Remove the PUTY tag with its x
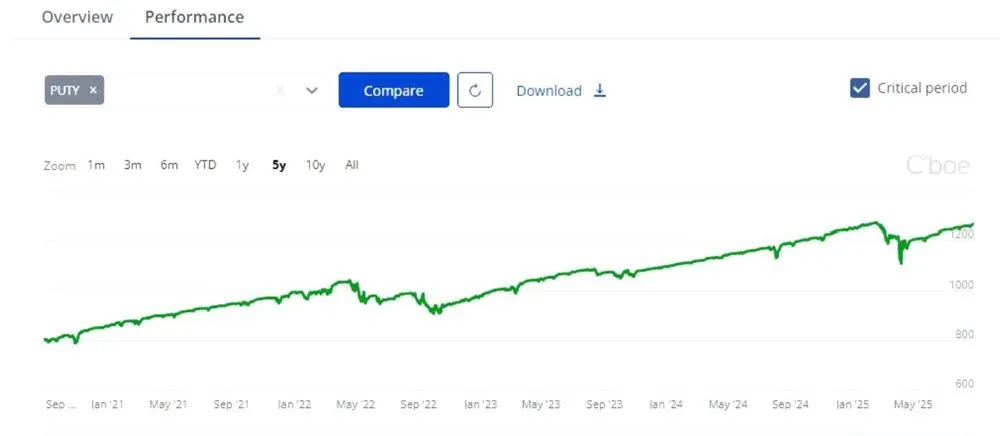Viewport: 1000px width, 436px height. click(93, 90)
